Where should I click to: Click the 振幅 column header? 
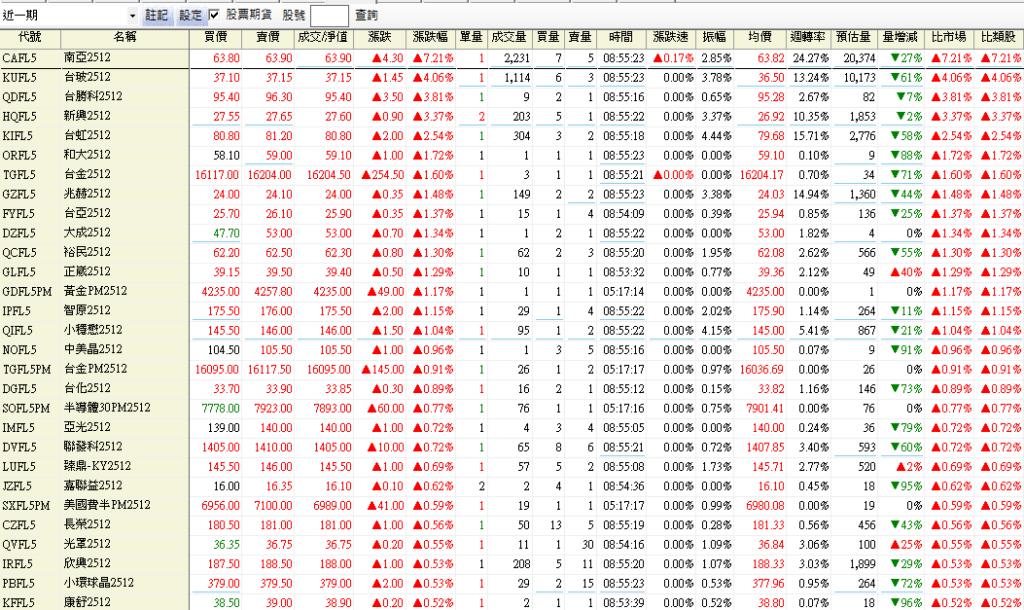coord(714,37)
